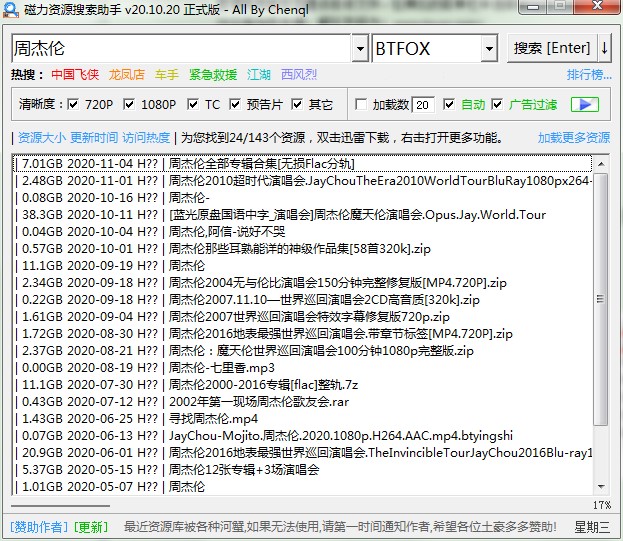Select the 0.08GB 2020-10-16 周杰伦- result

click(x=303, y=198)
